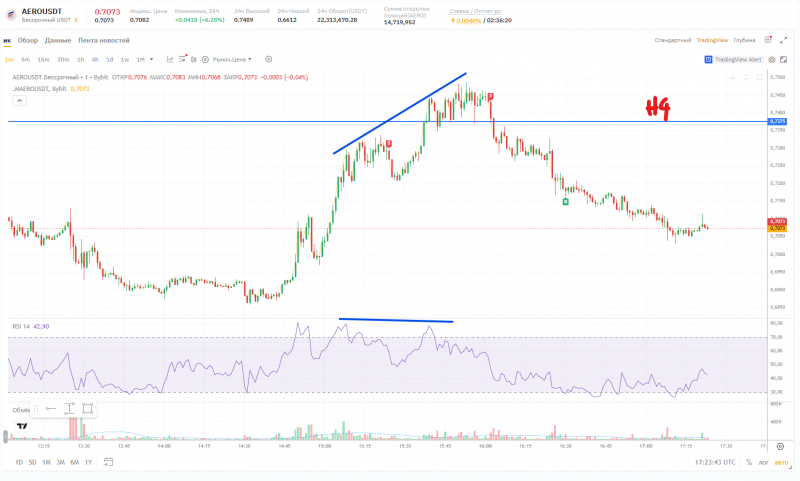Click blue TradingView Alert clock icon
Screen dimensions: 800x481
coord(708,59)
